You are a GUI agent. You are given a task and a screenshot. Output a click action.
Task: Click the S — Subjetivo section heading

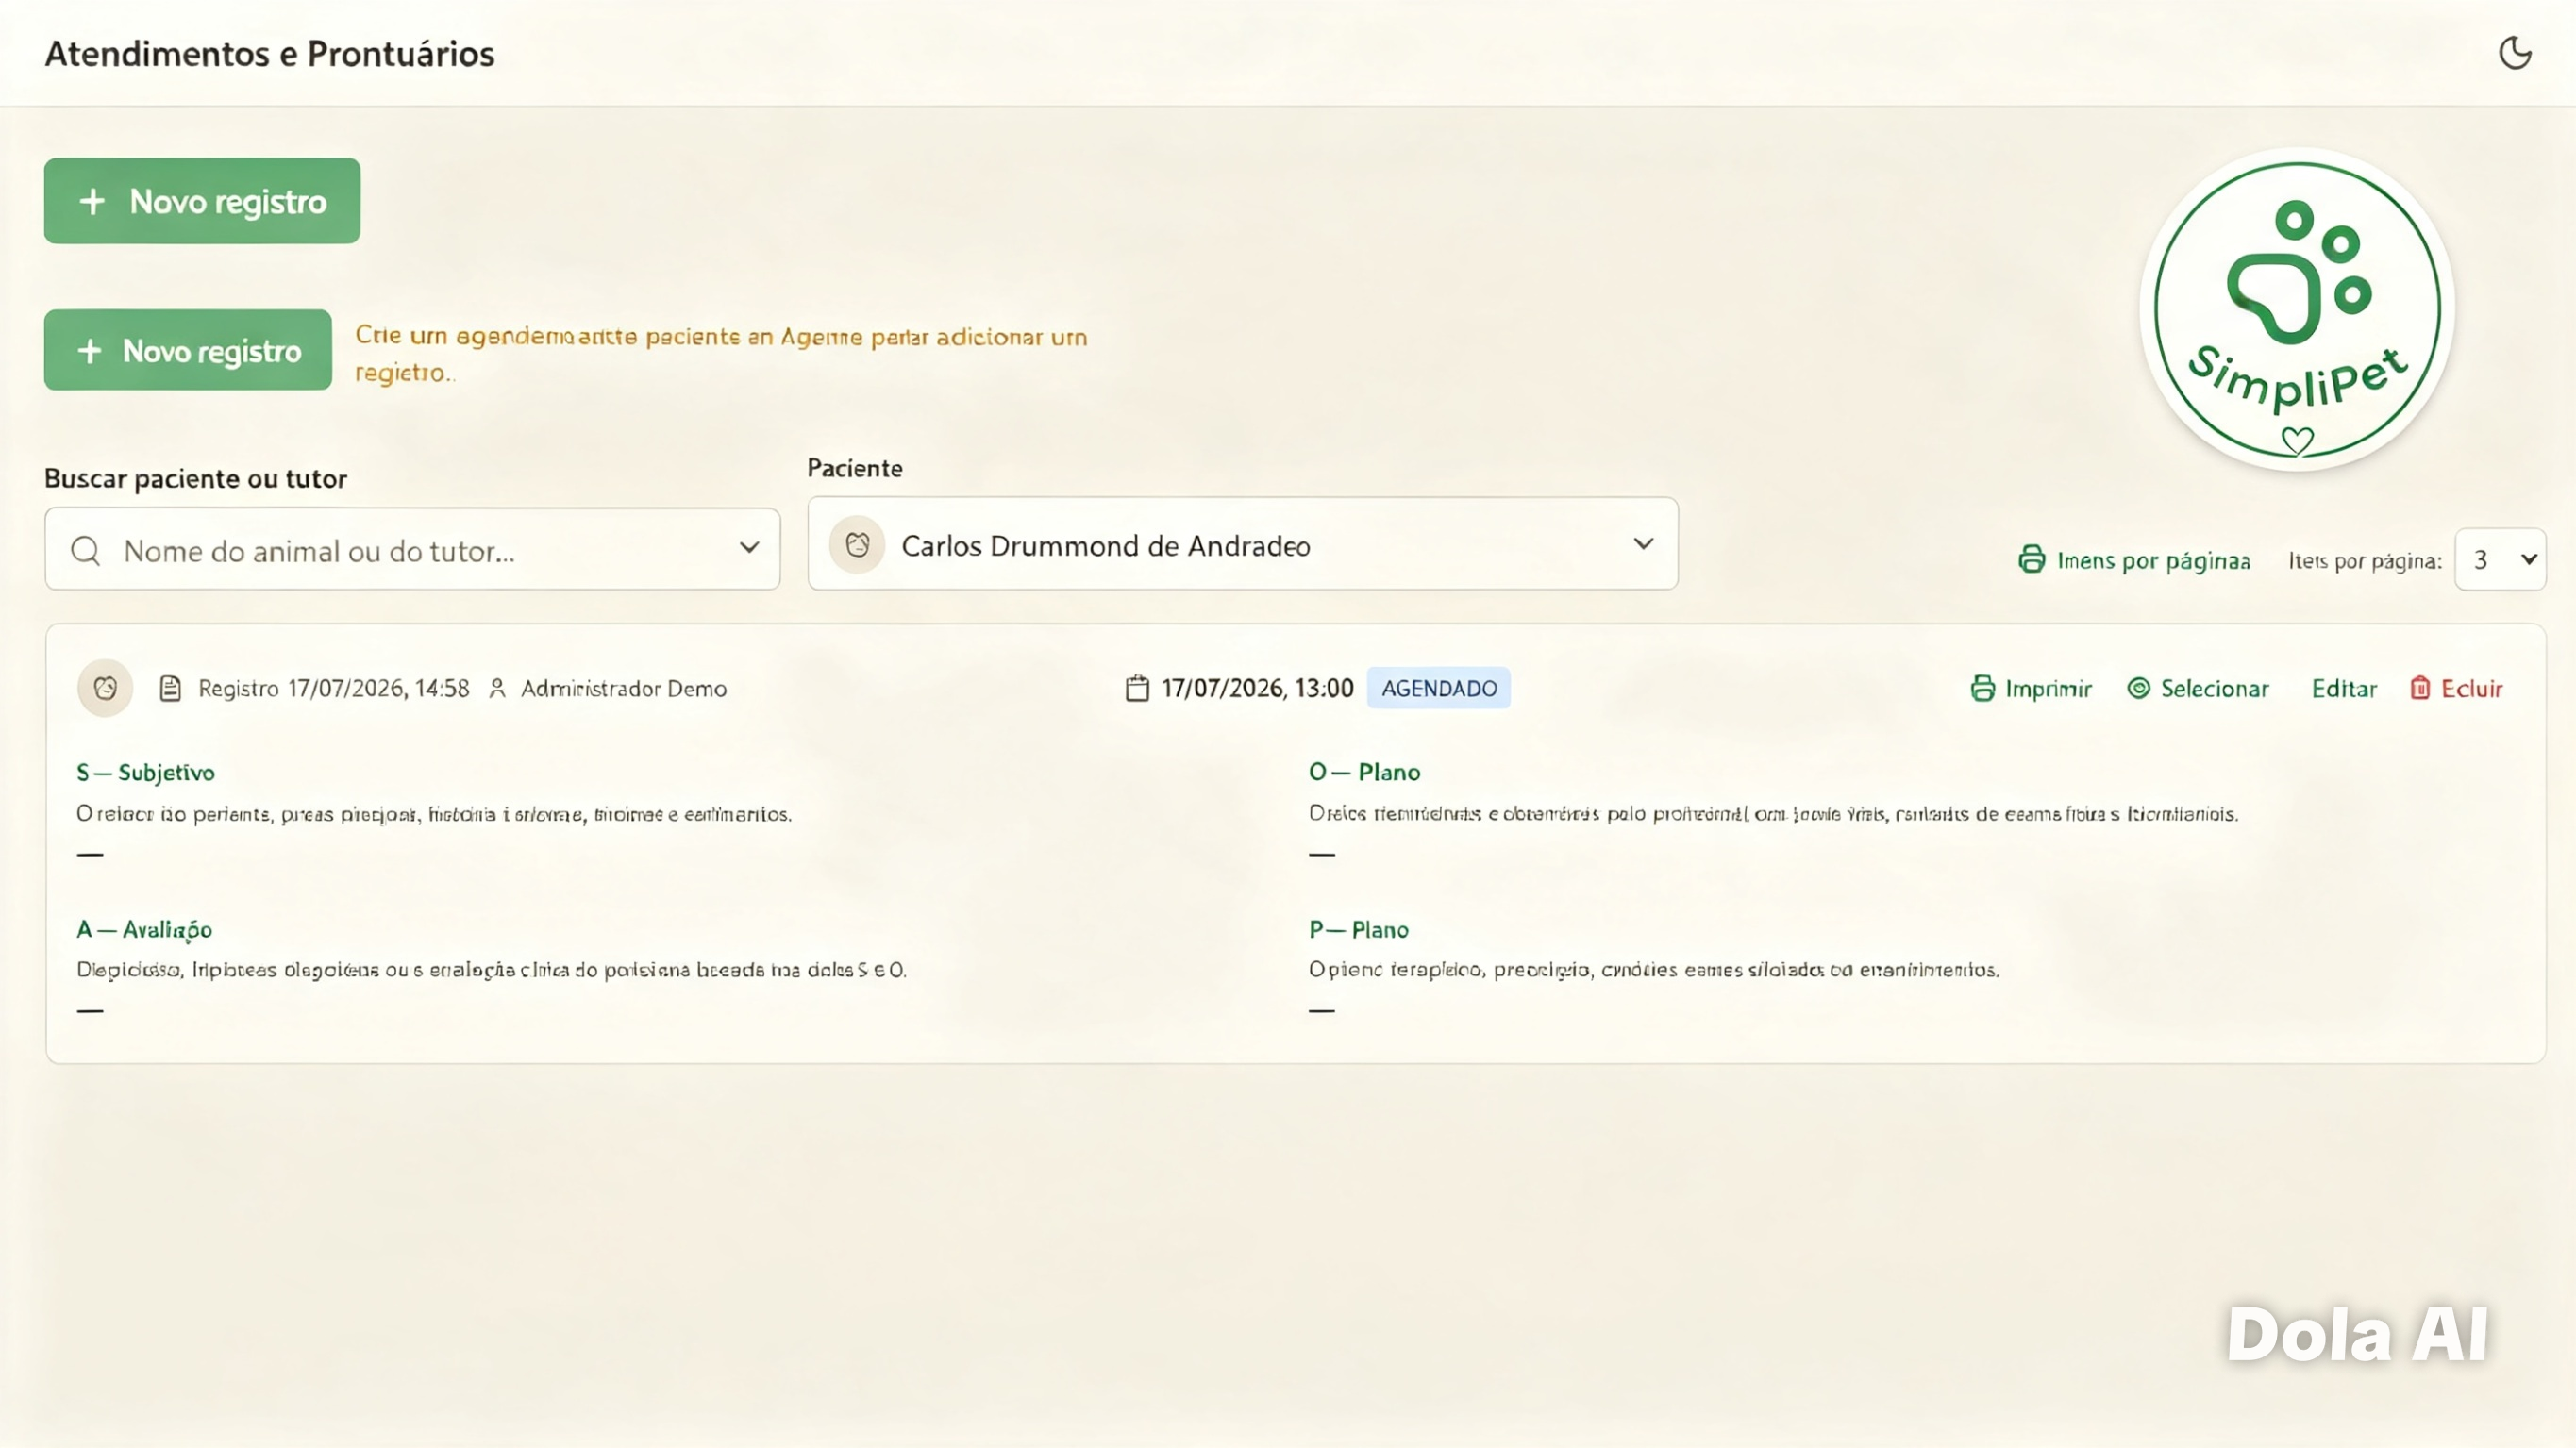pyautogui.click(x=146, y=772)
